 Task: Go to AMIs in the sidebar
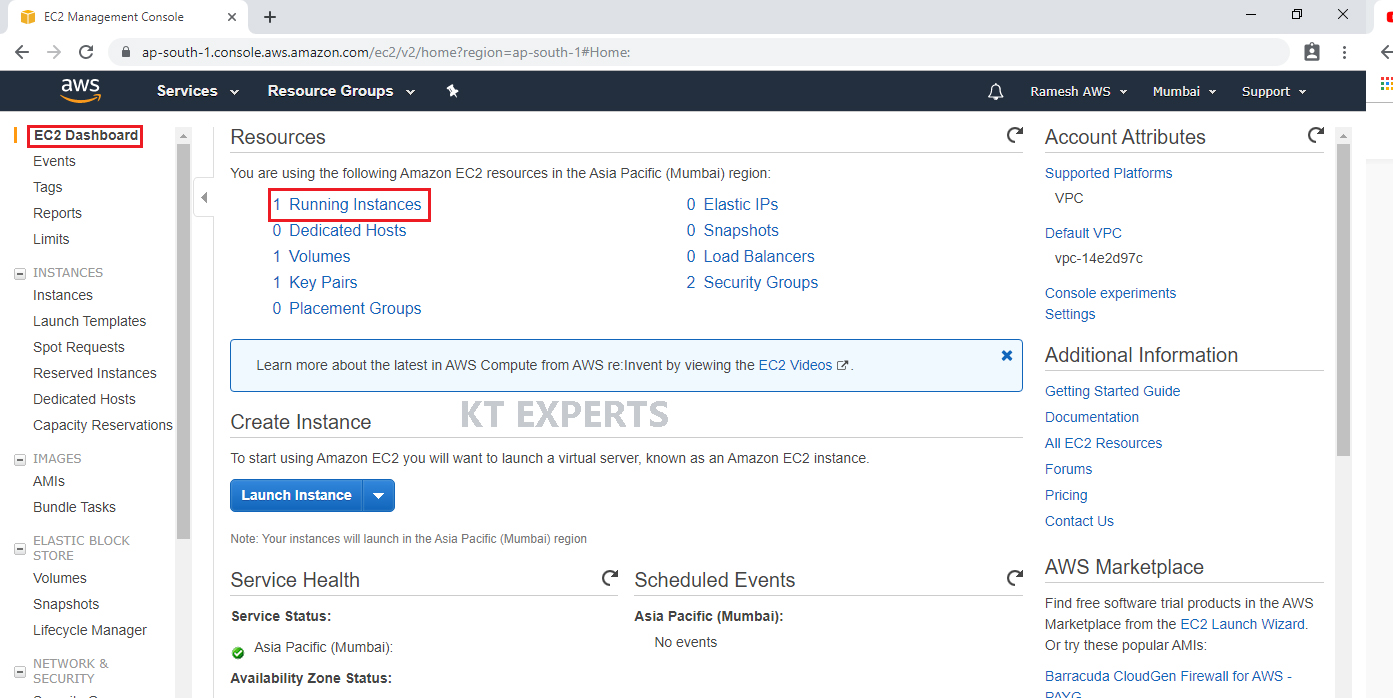tap(49, 481)
